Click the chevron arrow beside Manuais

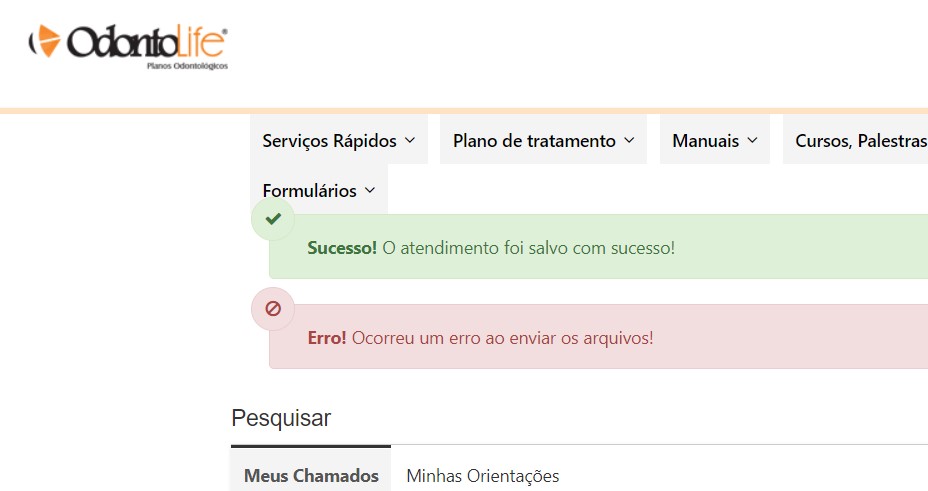click(x=752, y=141)
